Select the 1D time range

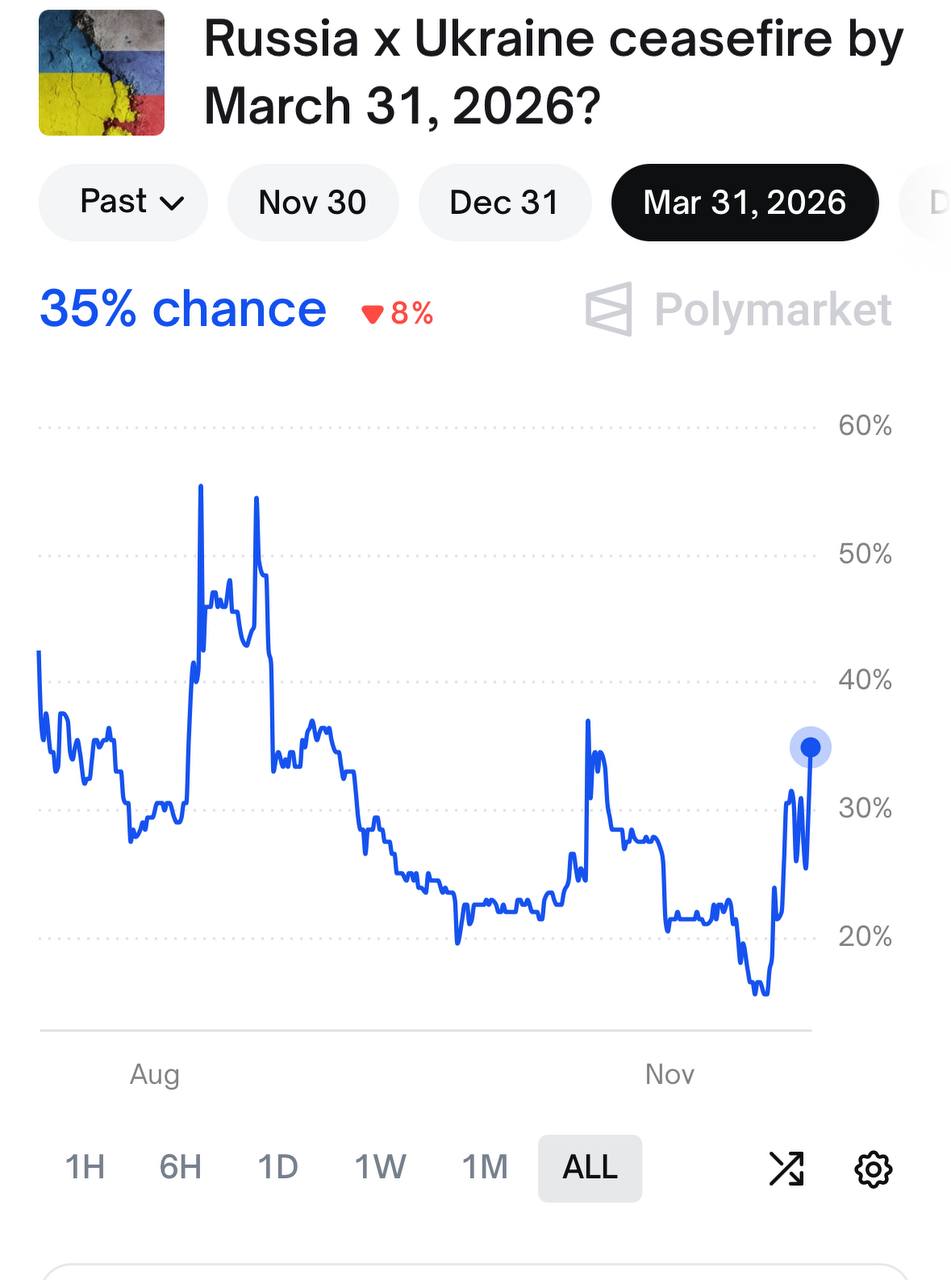click(x=279, y=1168)
